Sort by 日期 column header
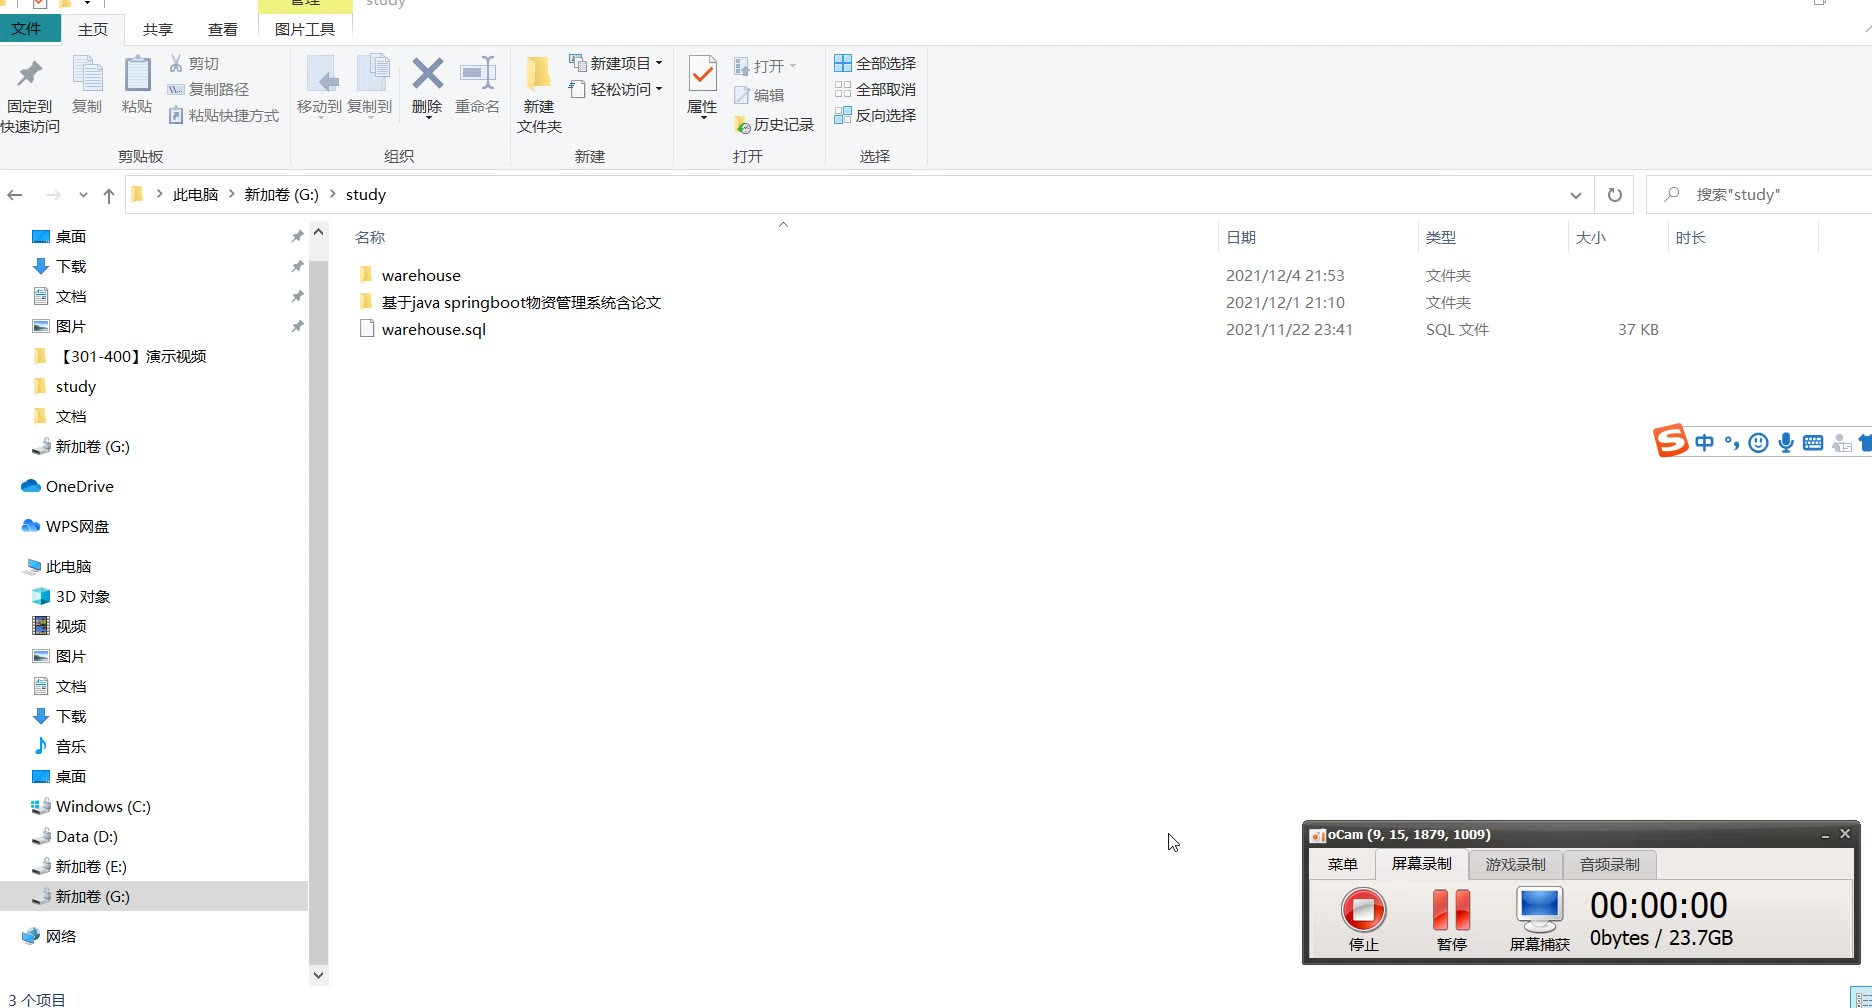Image resolution: width=1872 pixels, height=1008 pixels. (1241, 237)
